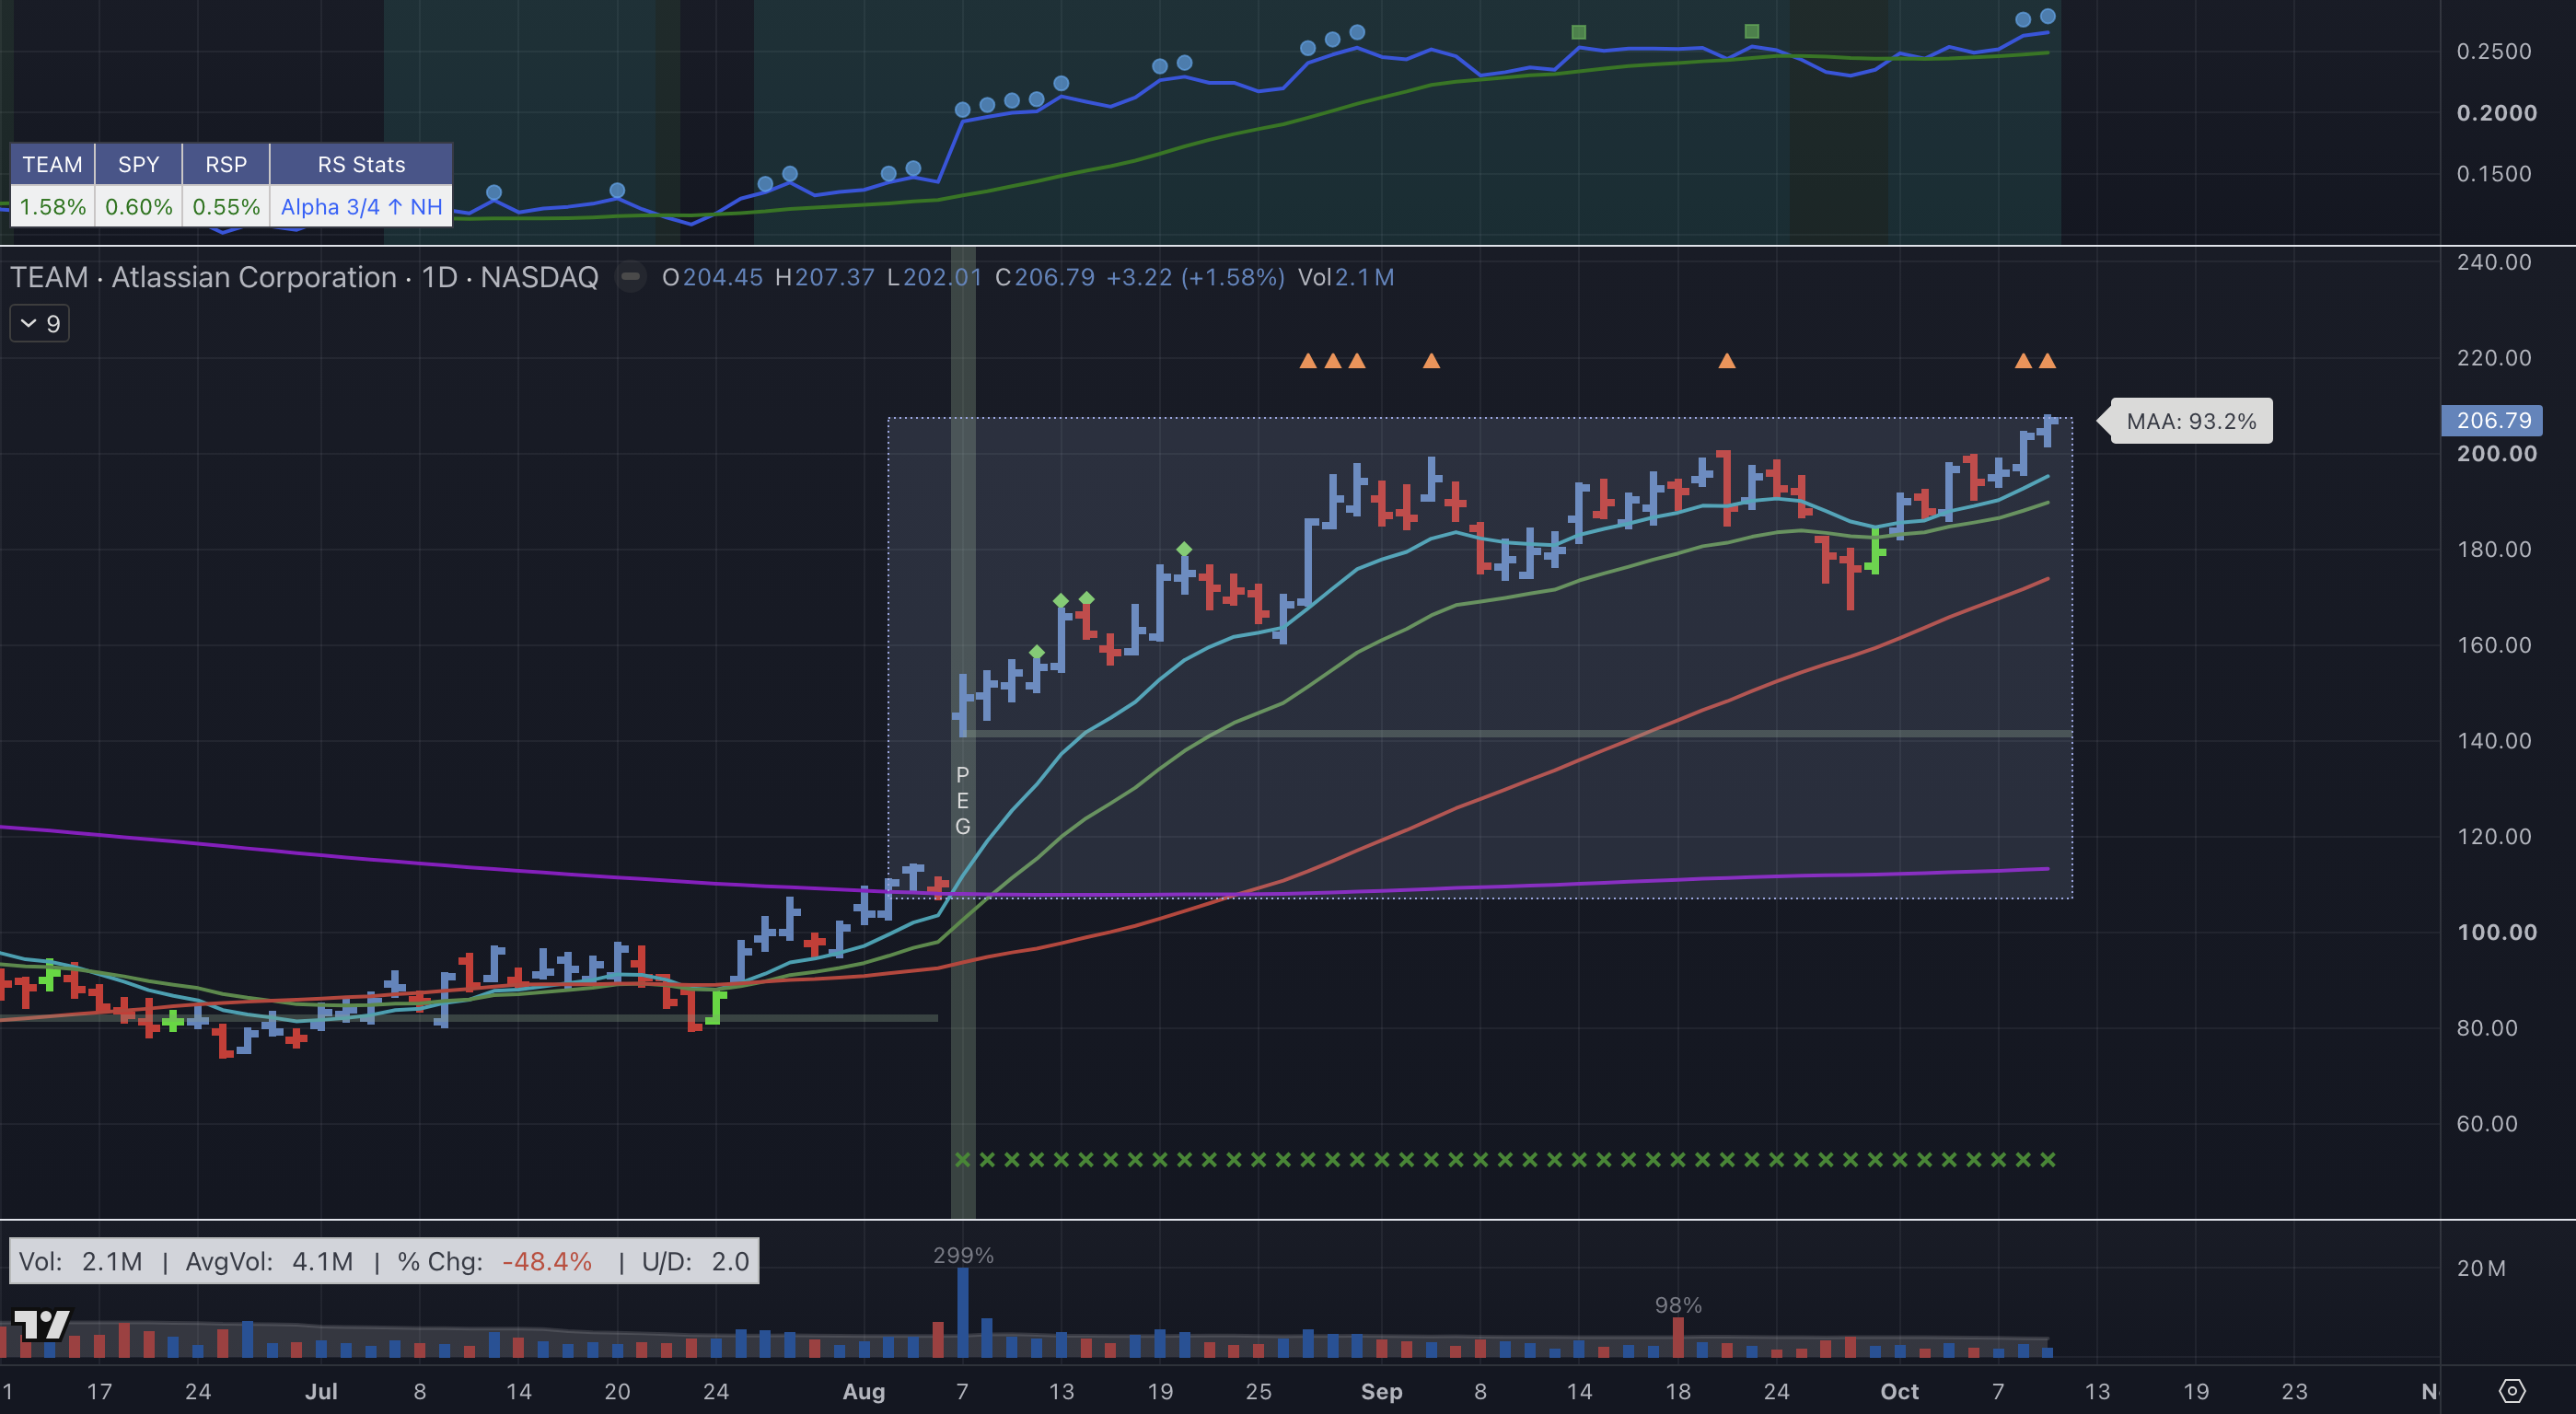Select the 0.55% value under RSP
2576x1414 pixels.
point(226,207)
